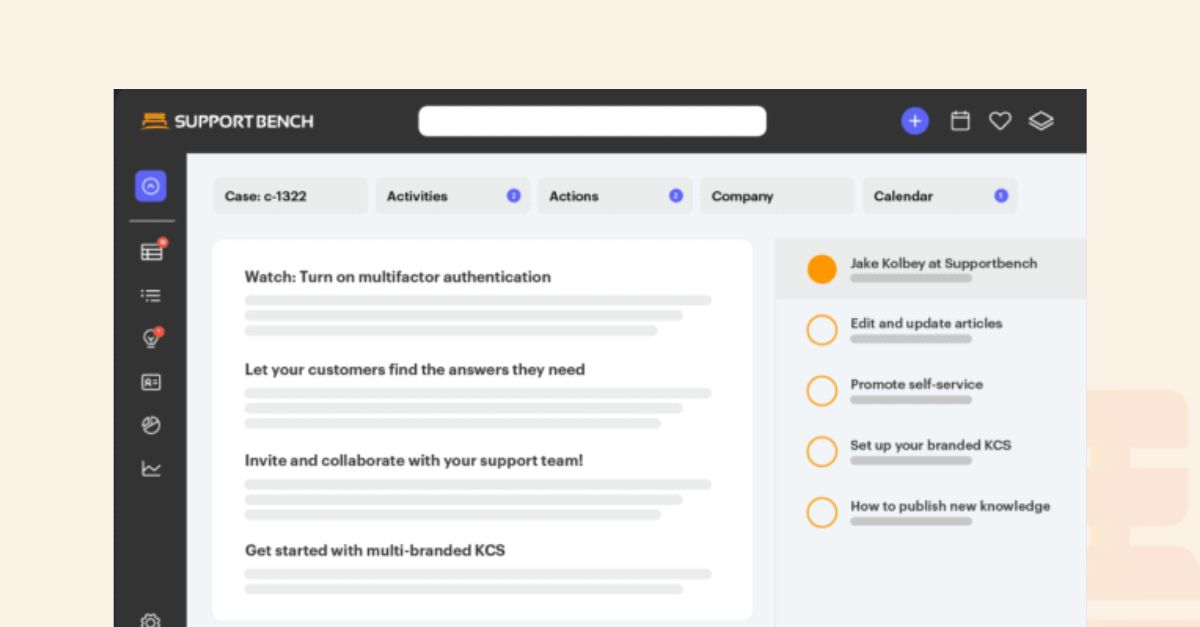Select circle beside How to publish new knowledge
The image size is (1200, 627).
(x=822, y=512)
